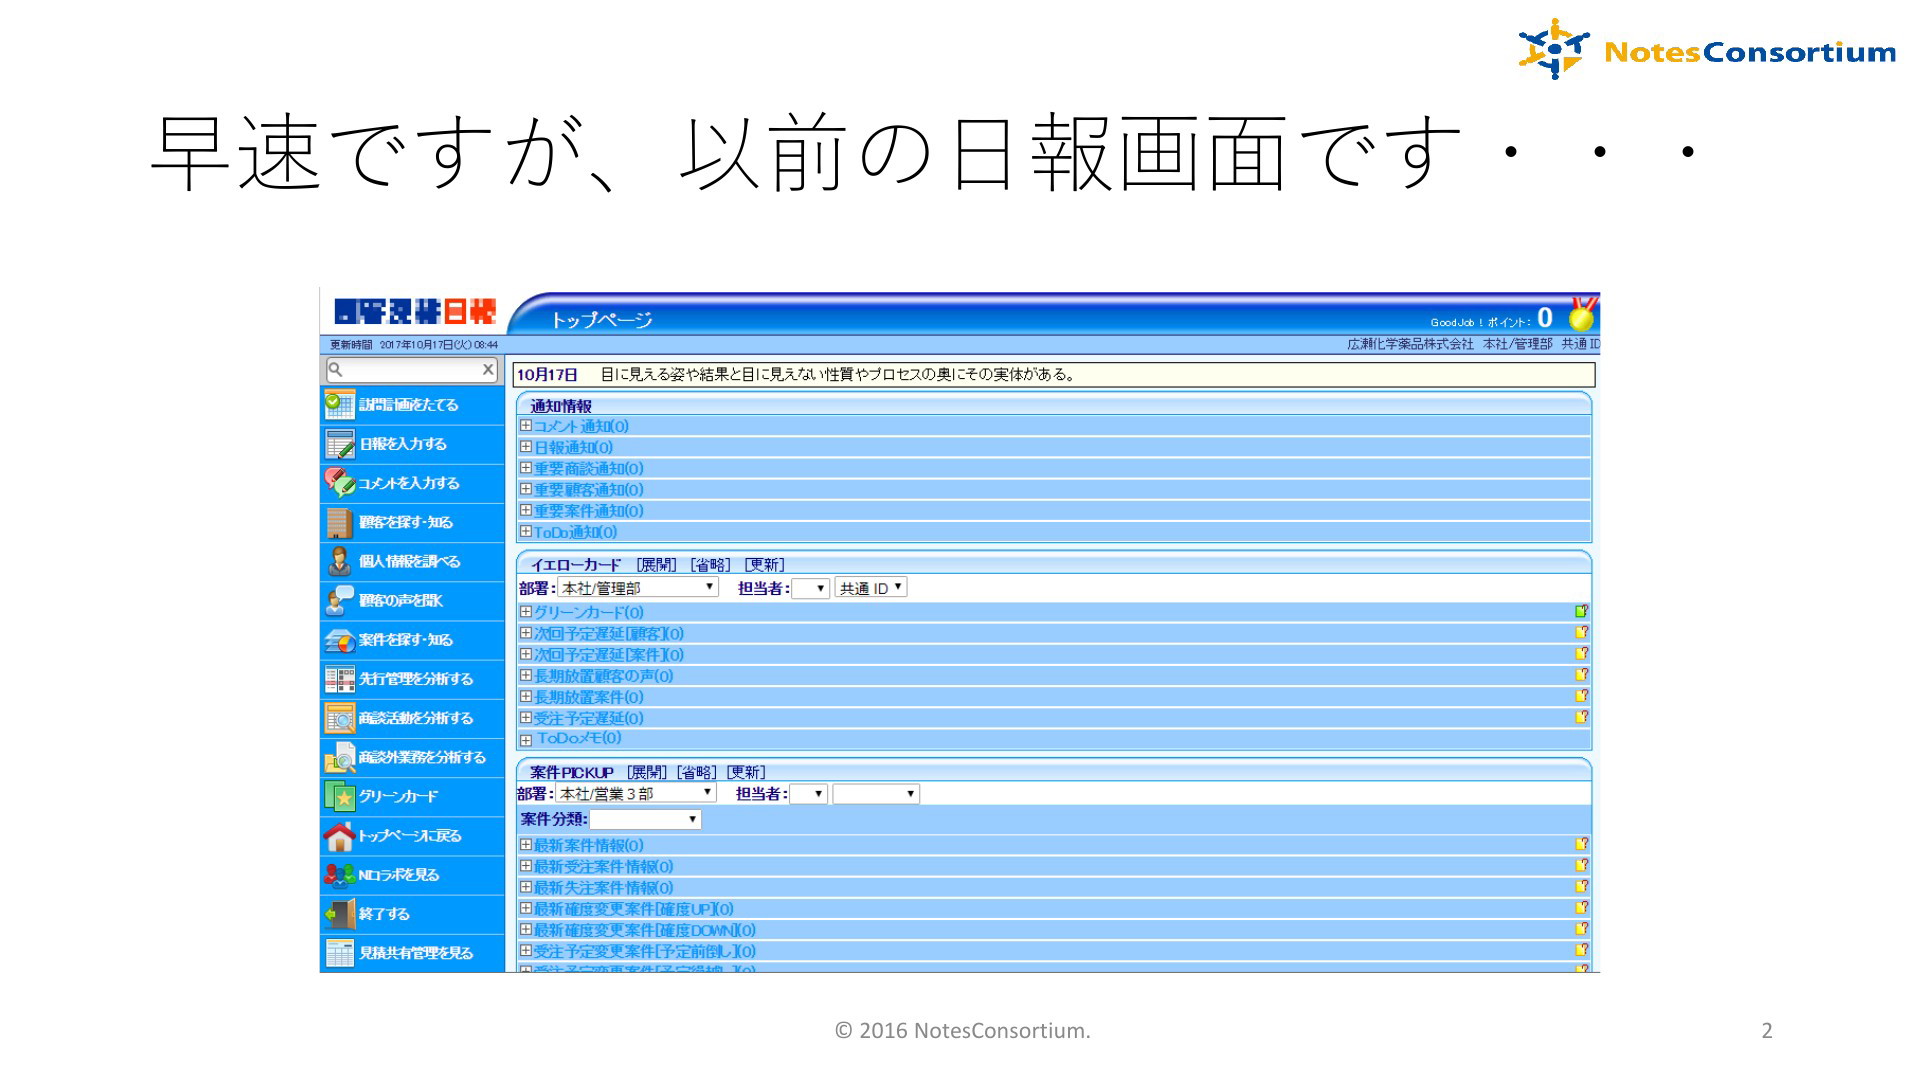Go home via トップページに戻る house icon

(x=339, y=835)
